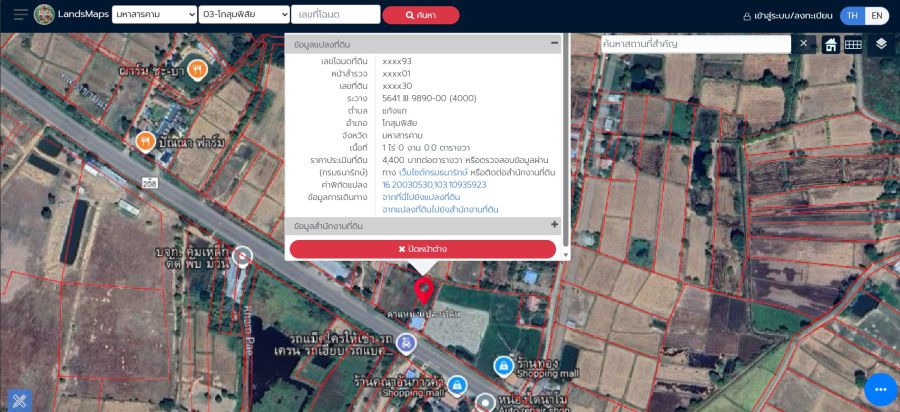Click the parcel coordinates link
Viewport: 900px width, 412px height.
(x=434, y=185)
